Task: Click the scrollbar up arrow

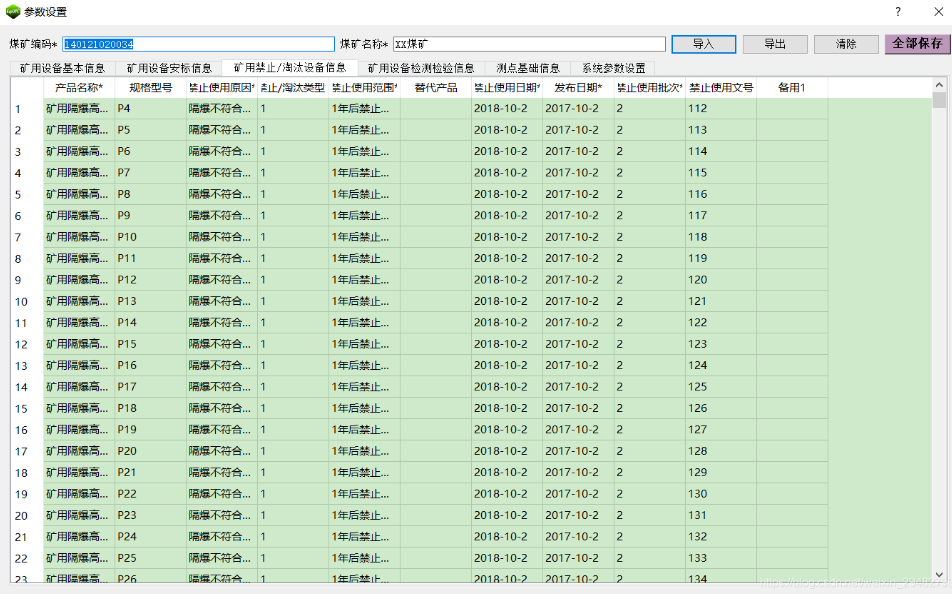Action: (x=939, y=85)
